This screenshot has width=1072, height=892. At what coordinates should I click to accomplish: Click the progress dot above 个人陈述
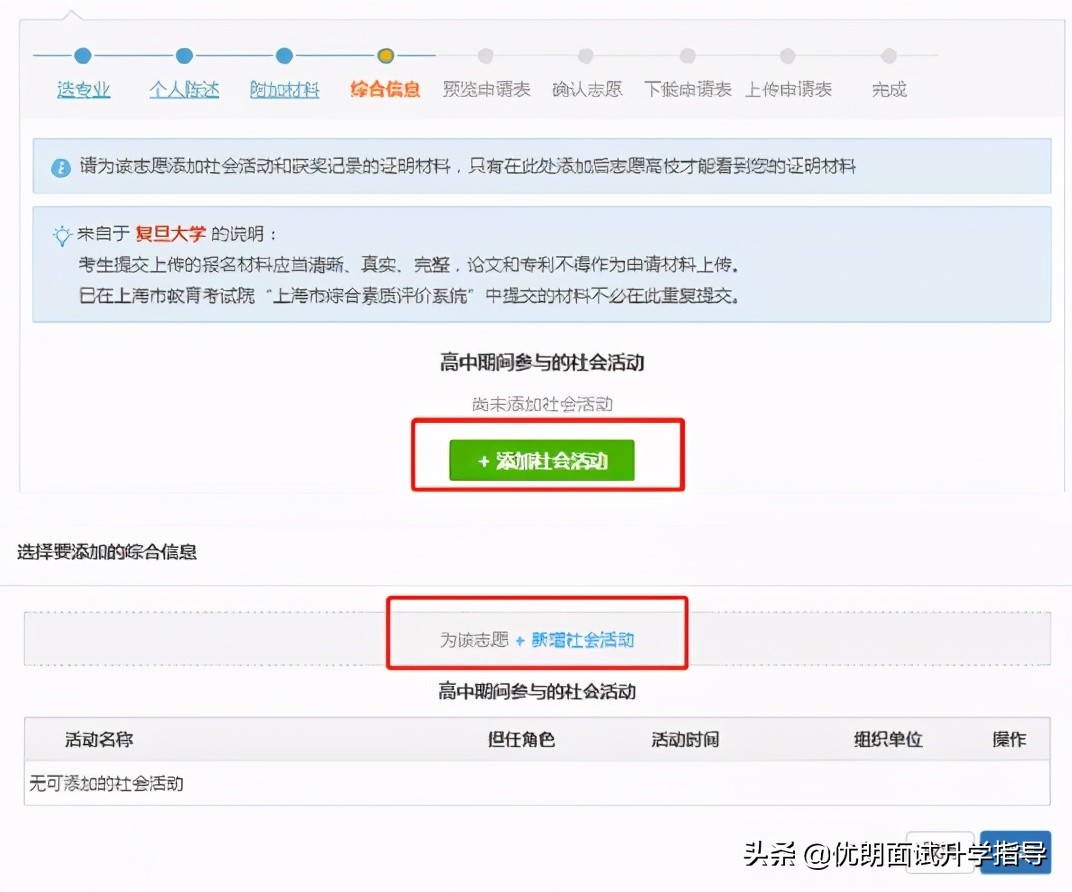[x=184, y=55]
